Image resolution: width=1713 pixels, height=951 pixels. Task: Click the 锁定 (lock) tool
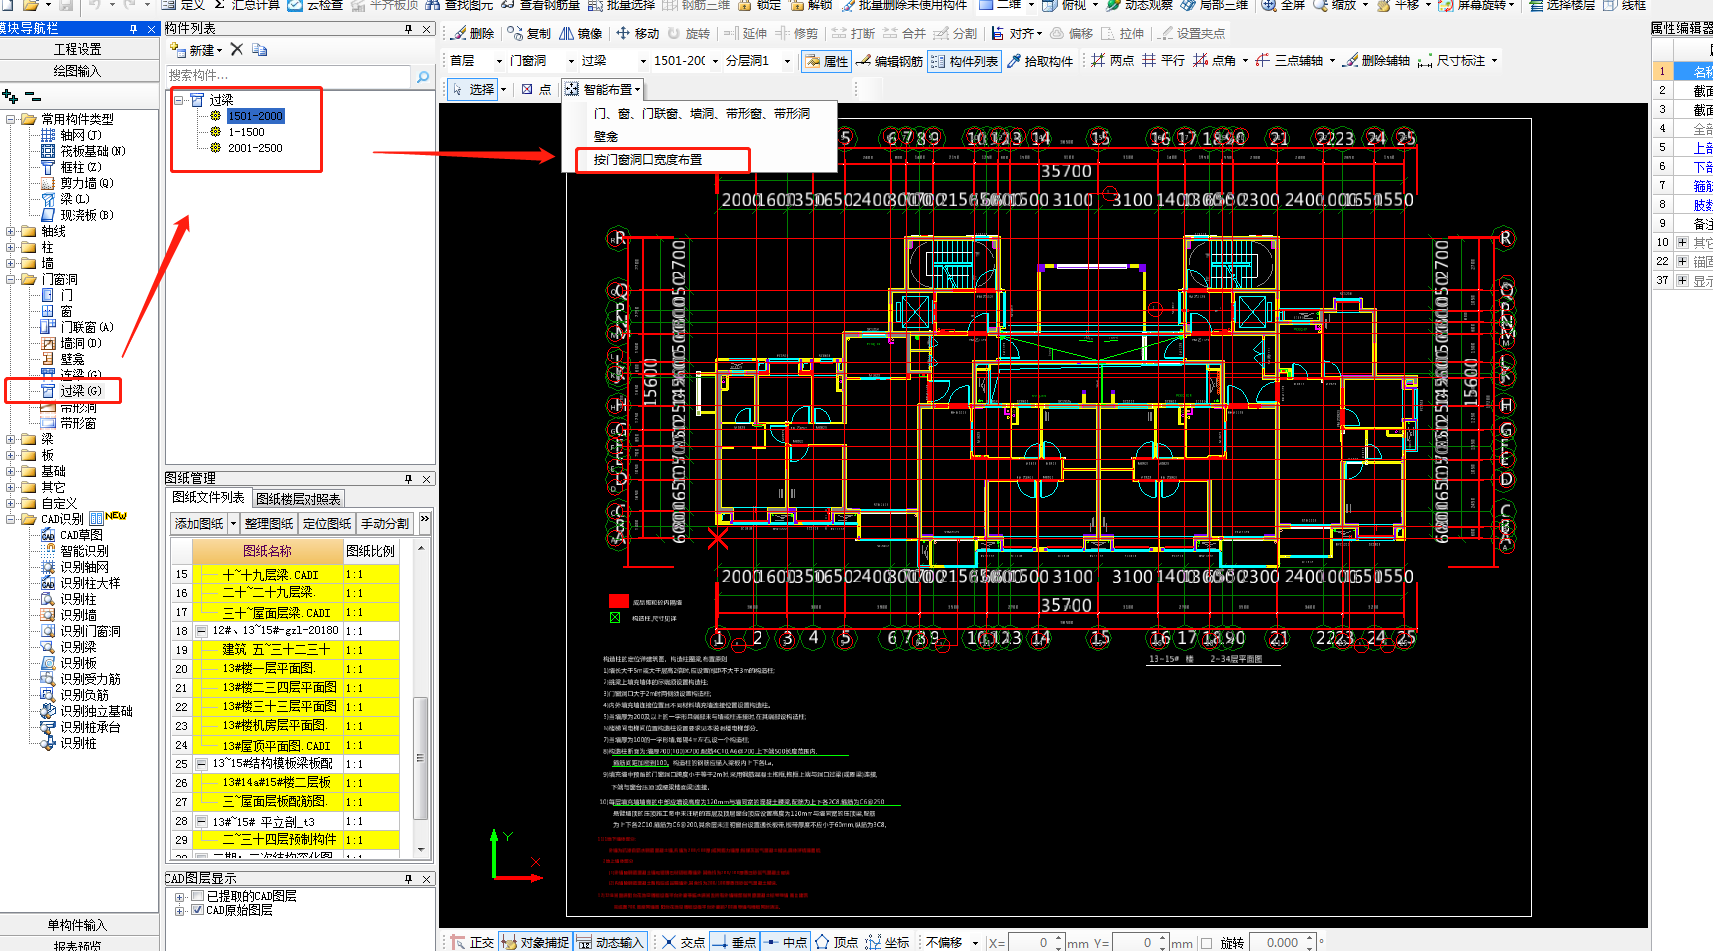click(759, 5)
